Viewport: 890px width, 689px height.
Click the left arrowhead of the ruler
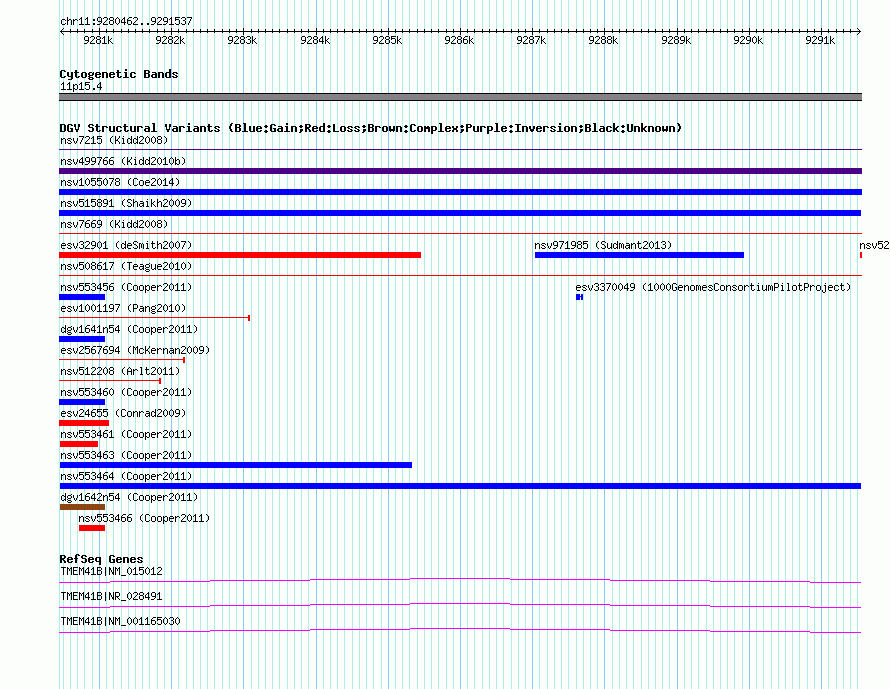tap(62, 31)
